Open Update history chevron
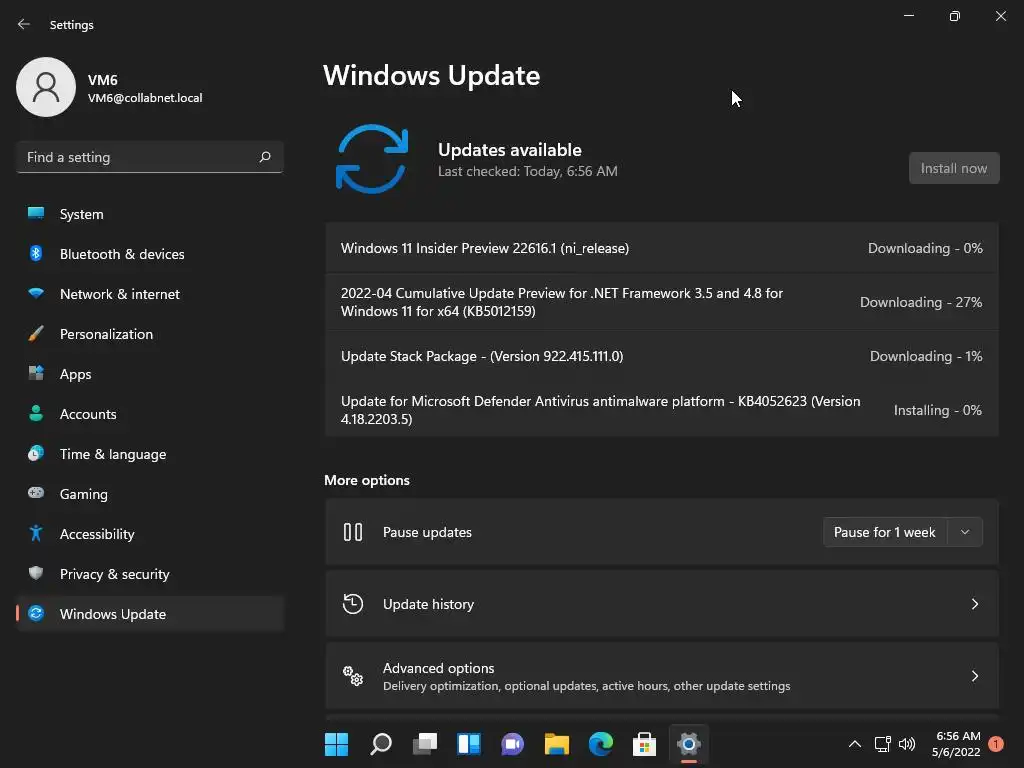The height and width of the screenshot is (768, 1024). tap(974, 604)
